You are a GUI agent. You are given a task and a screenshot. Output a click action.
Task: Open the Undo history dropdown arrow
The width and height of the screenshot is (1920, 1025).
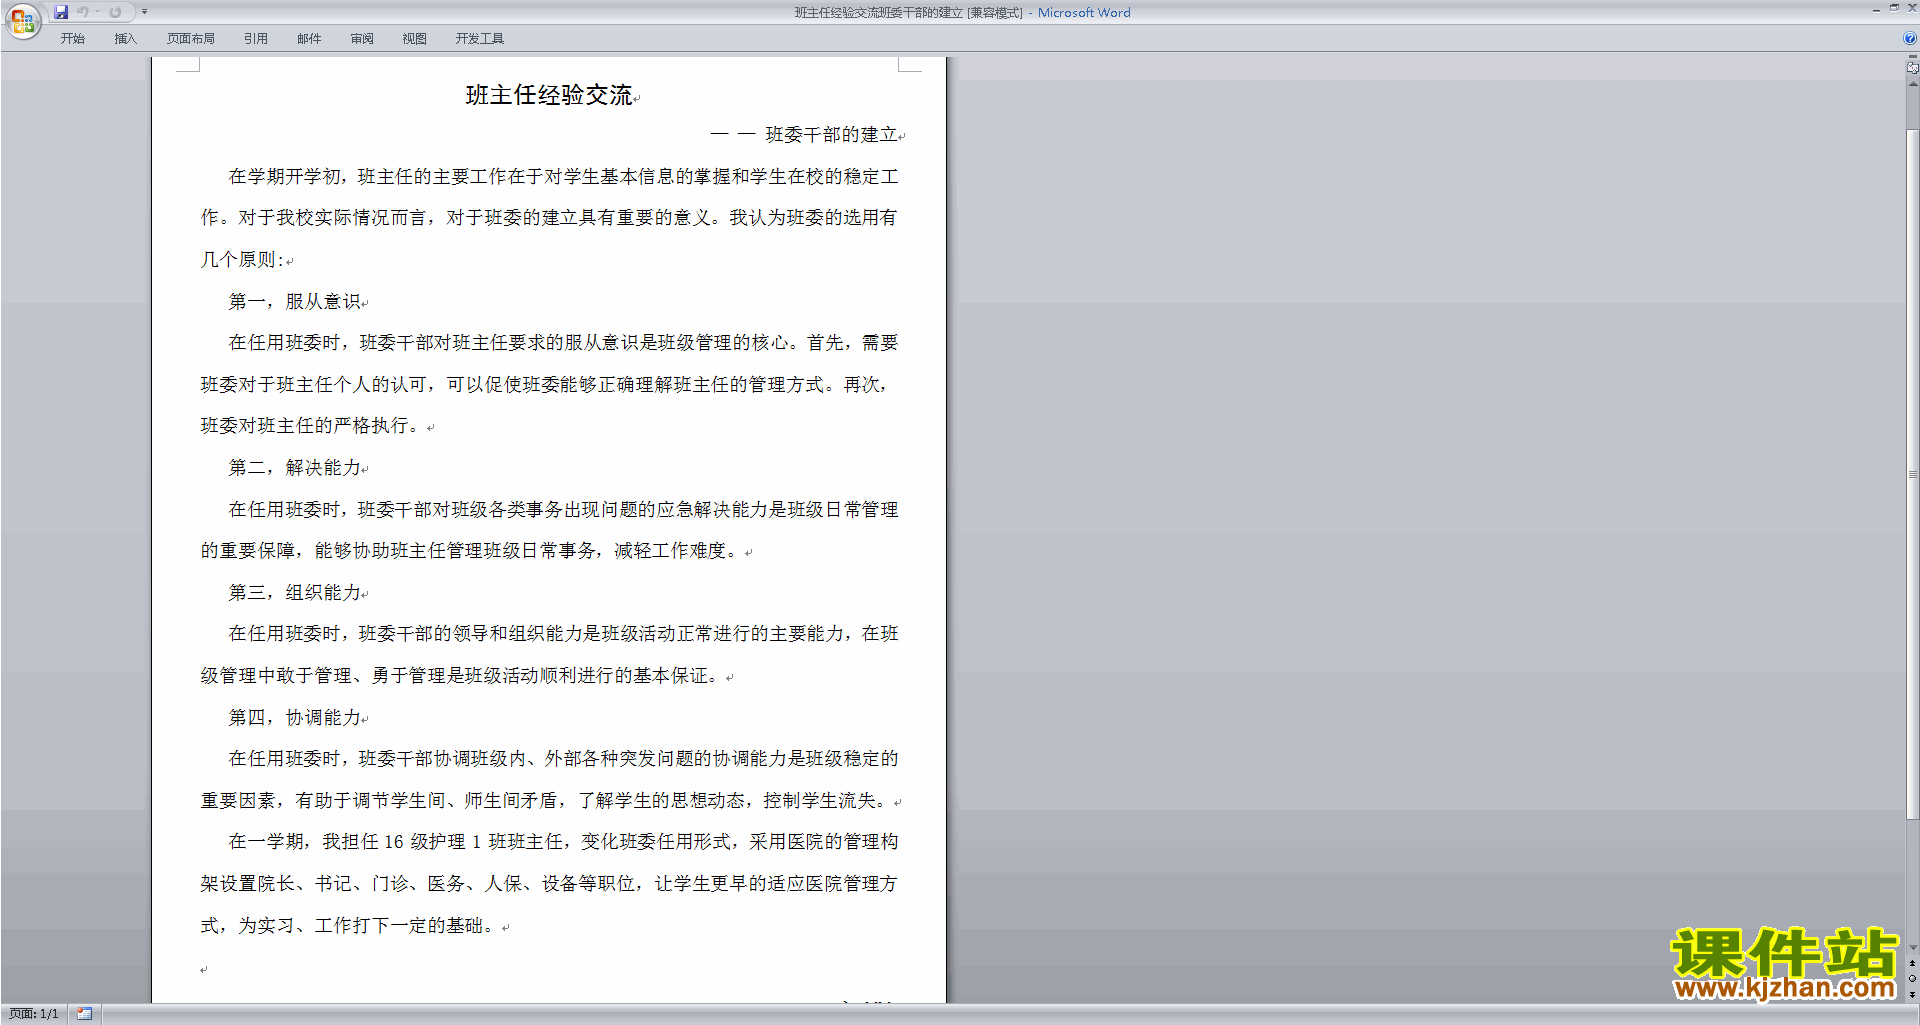click(x=97, y=12)
